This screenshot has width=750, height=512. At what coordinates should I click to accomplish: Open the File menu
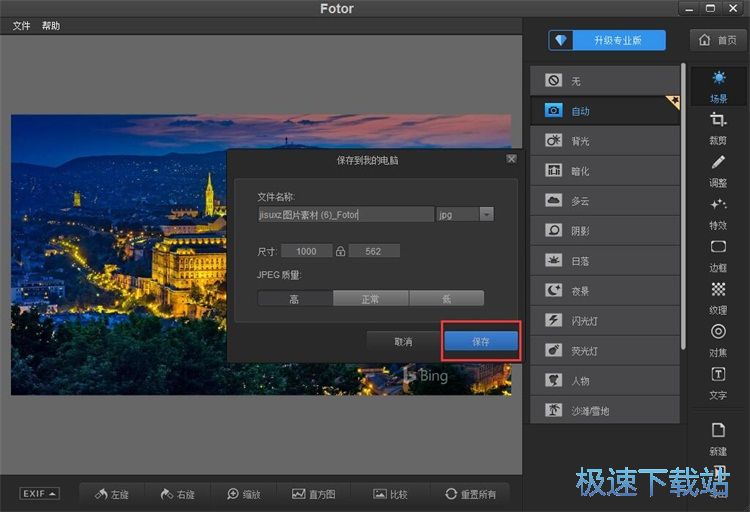pos(21,26)
